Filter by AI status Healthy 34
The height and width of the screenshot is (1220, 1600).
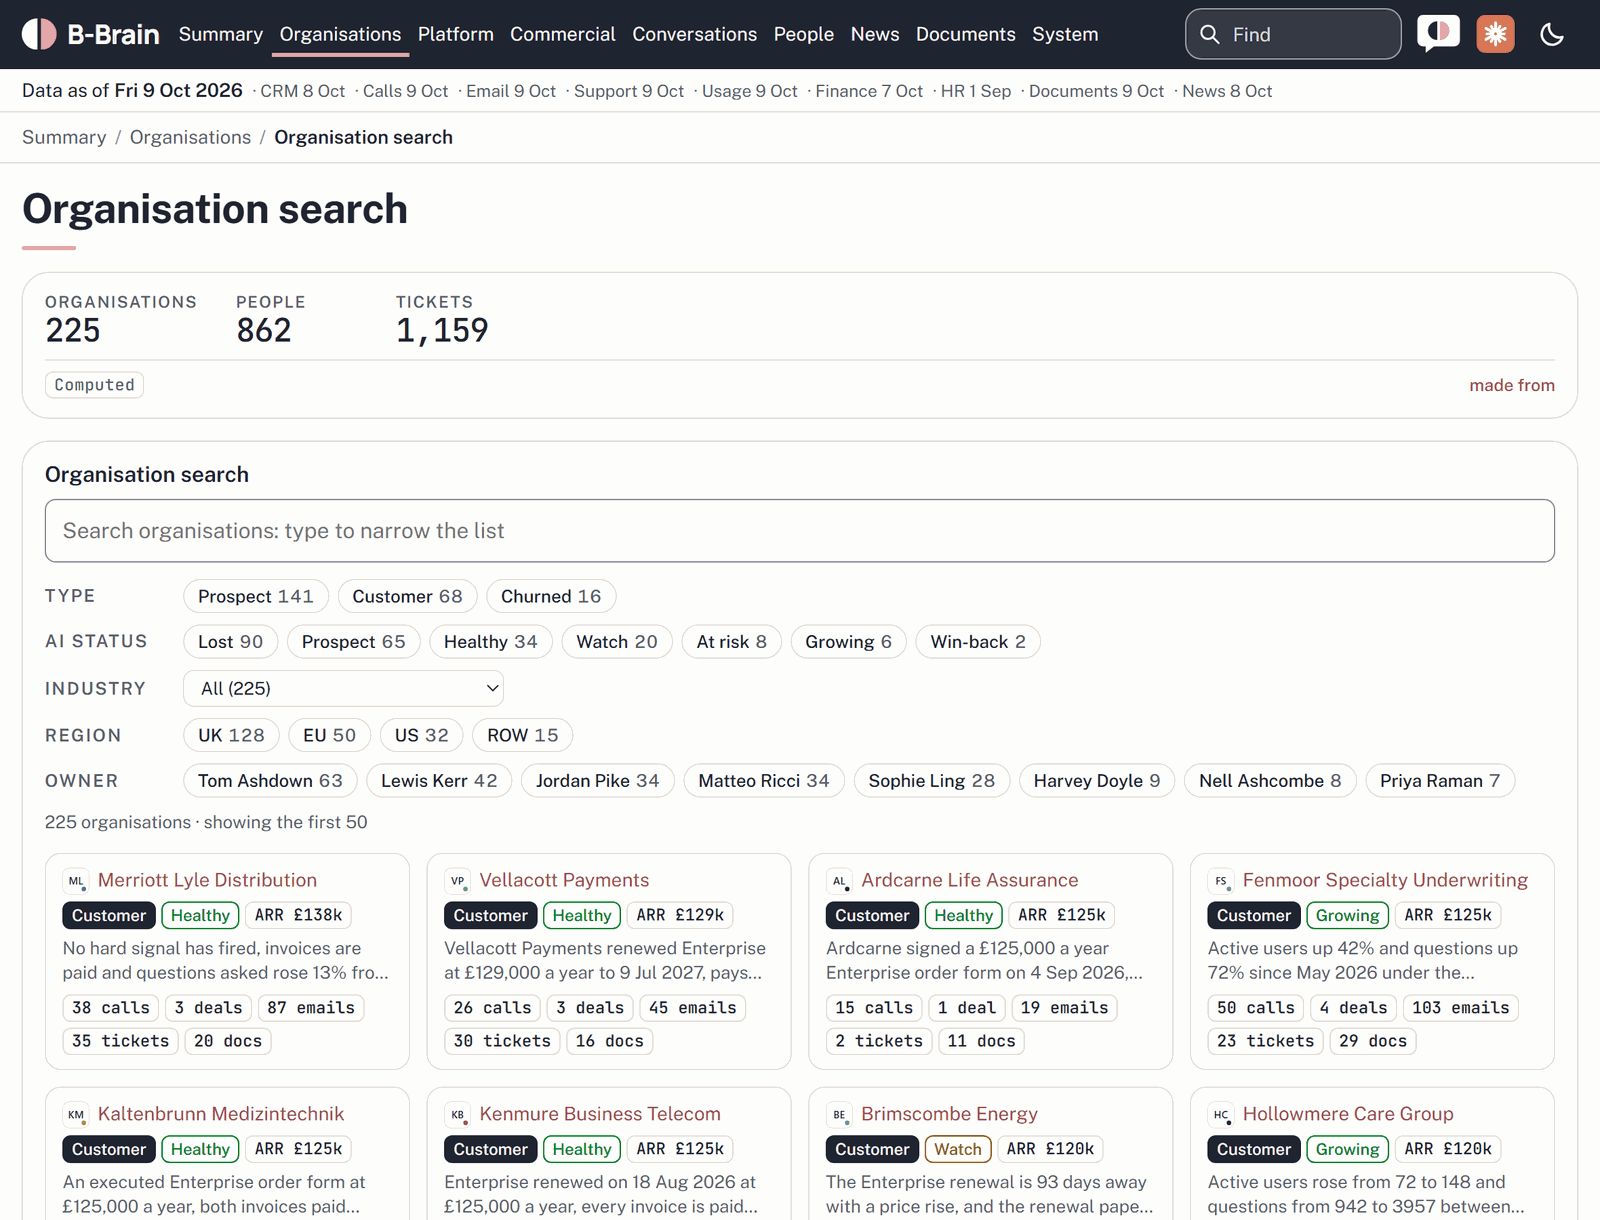coord(490,642)
